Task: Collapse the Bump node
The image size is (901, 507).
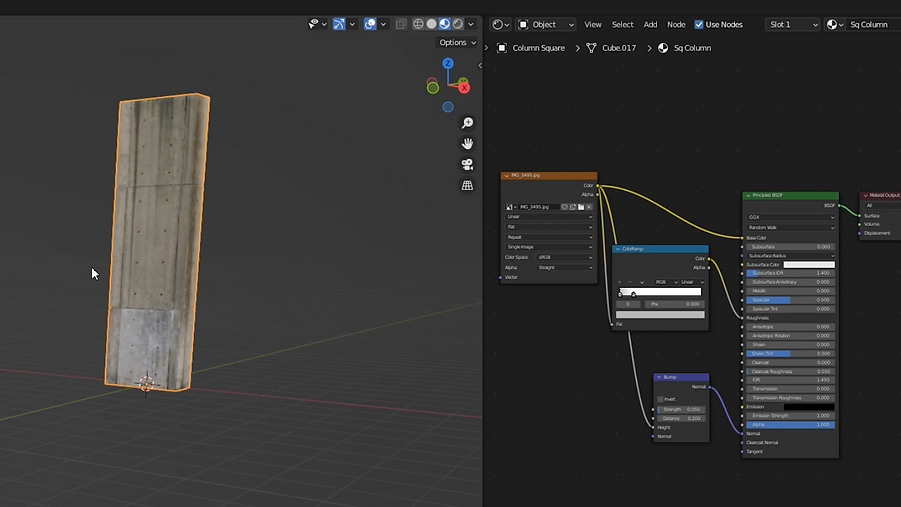Action: click(659, 377)
